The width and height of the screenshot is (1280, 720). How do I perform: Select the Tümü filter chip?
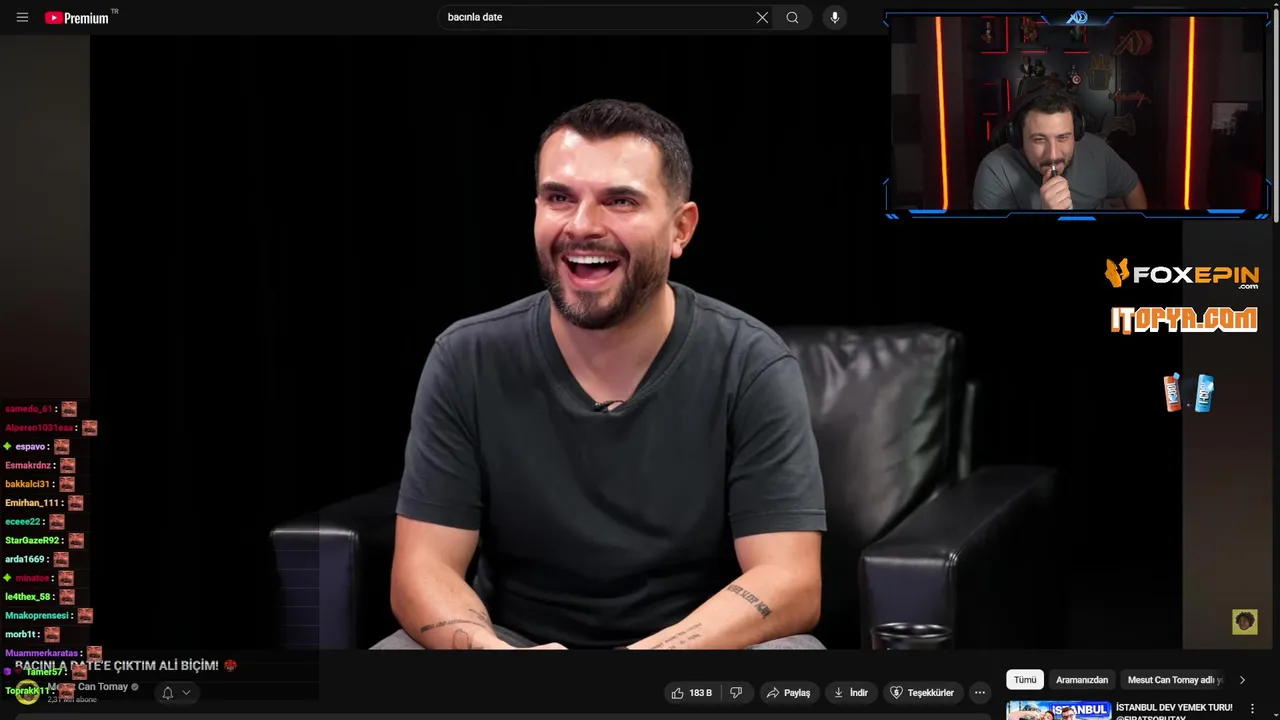point(1025,680)
